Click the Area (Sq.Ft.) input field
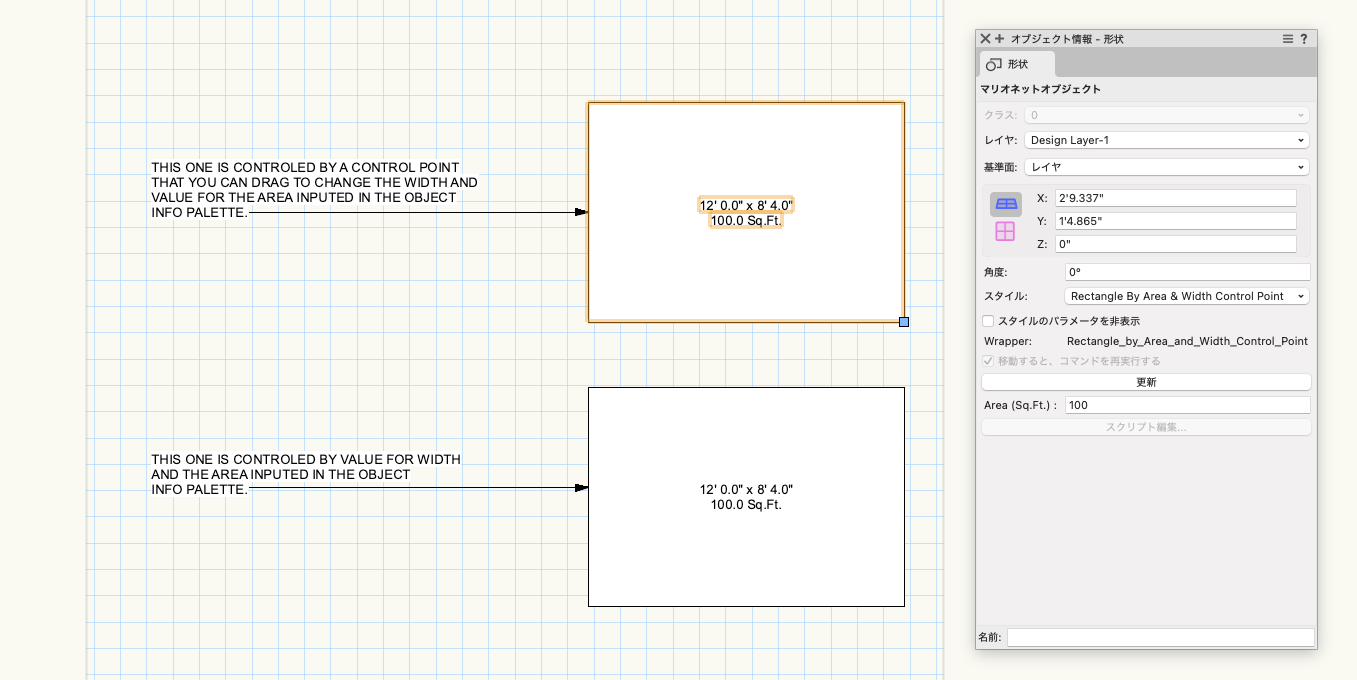Screen dimensions: 1357x680 point(1186,405)
